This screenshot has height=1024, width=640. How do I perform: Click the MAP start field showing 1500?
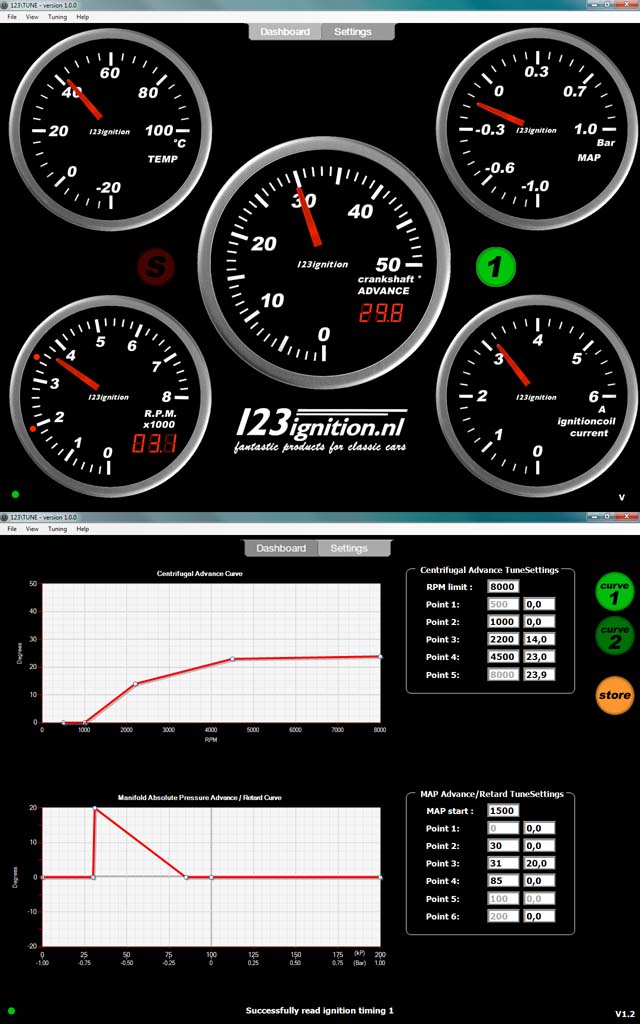[x=504, y=810]
